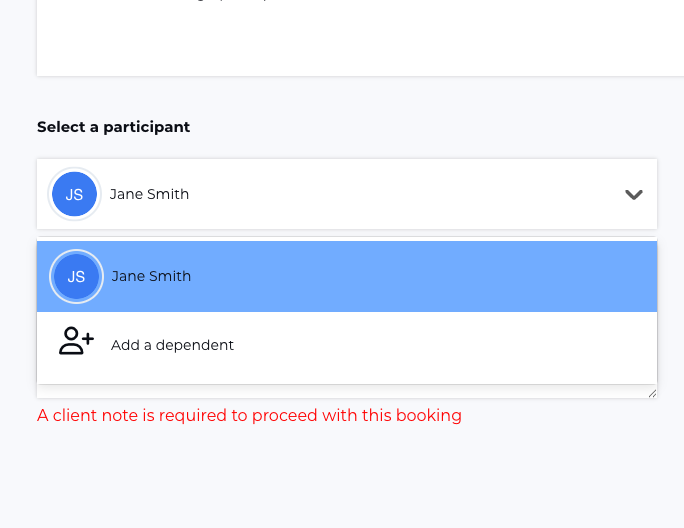684x528 pixels.
Task: Click empty middle area of participant dropdown field
Action: [400, 195]
